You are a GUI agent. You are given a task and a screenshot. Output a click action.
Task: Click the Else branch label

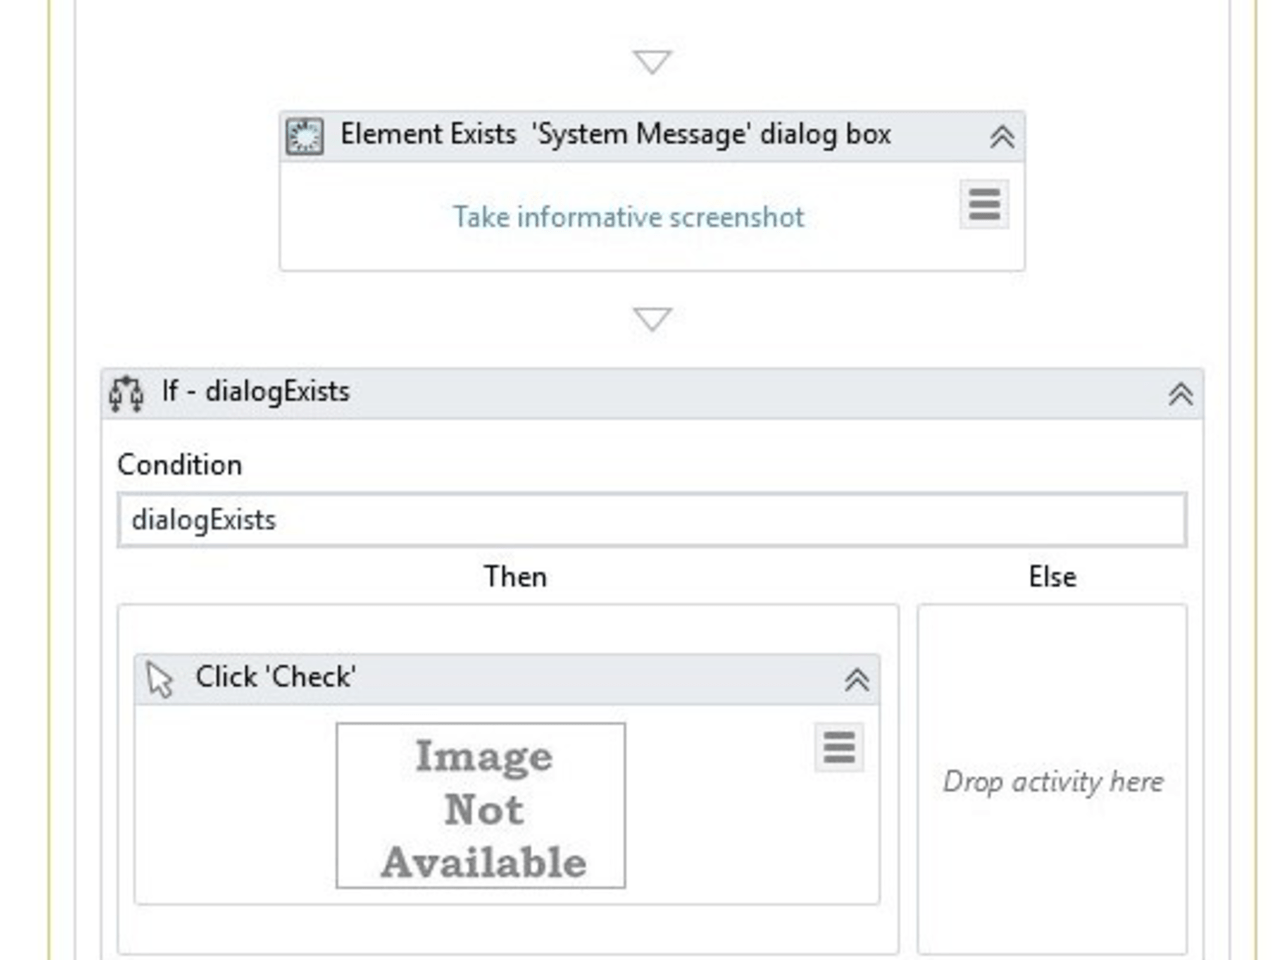click(1052, 577)
